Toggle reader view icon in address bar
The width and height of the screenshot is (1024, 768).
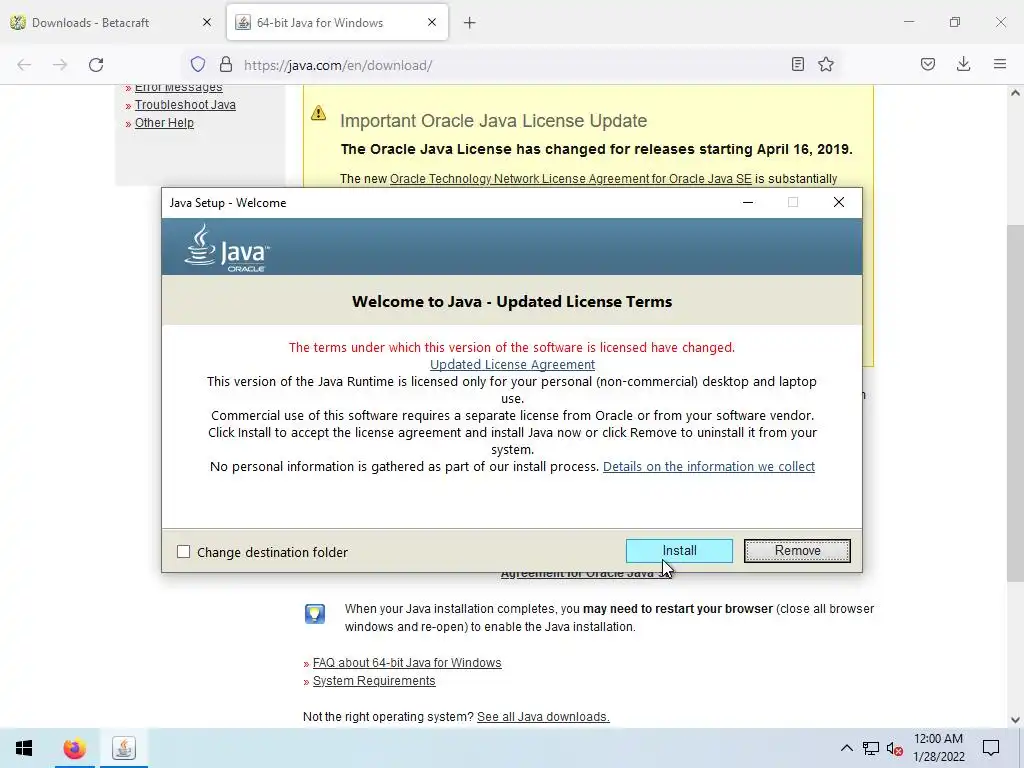[x=797, y=64]
